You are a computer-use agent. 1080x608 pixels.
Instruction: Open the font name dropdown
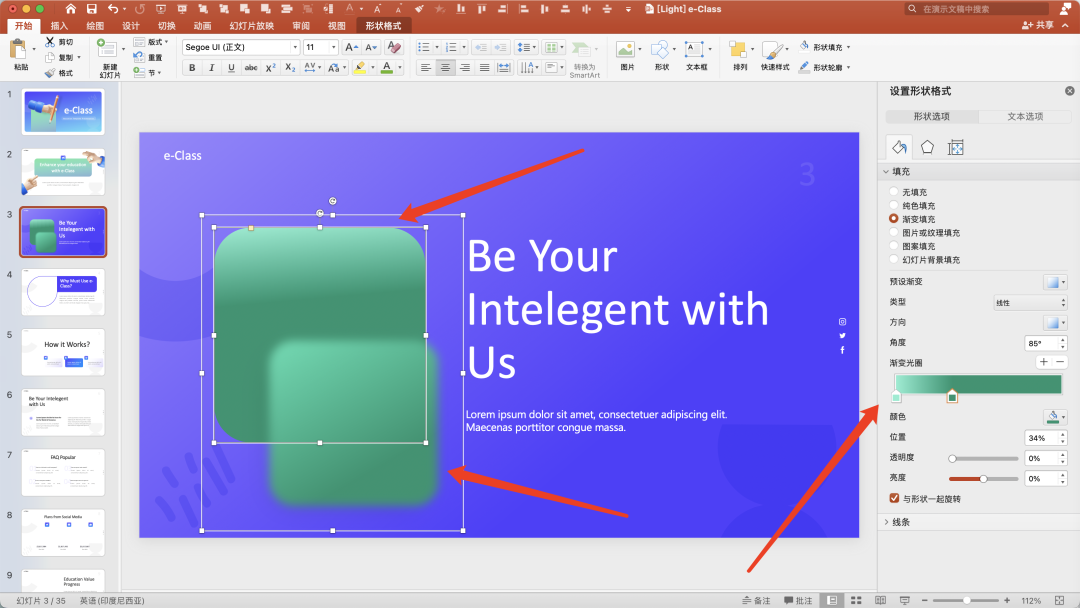[x=295, y=47]
